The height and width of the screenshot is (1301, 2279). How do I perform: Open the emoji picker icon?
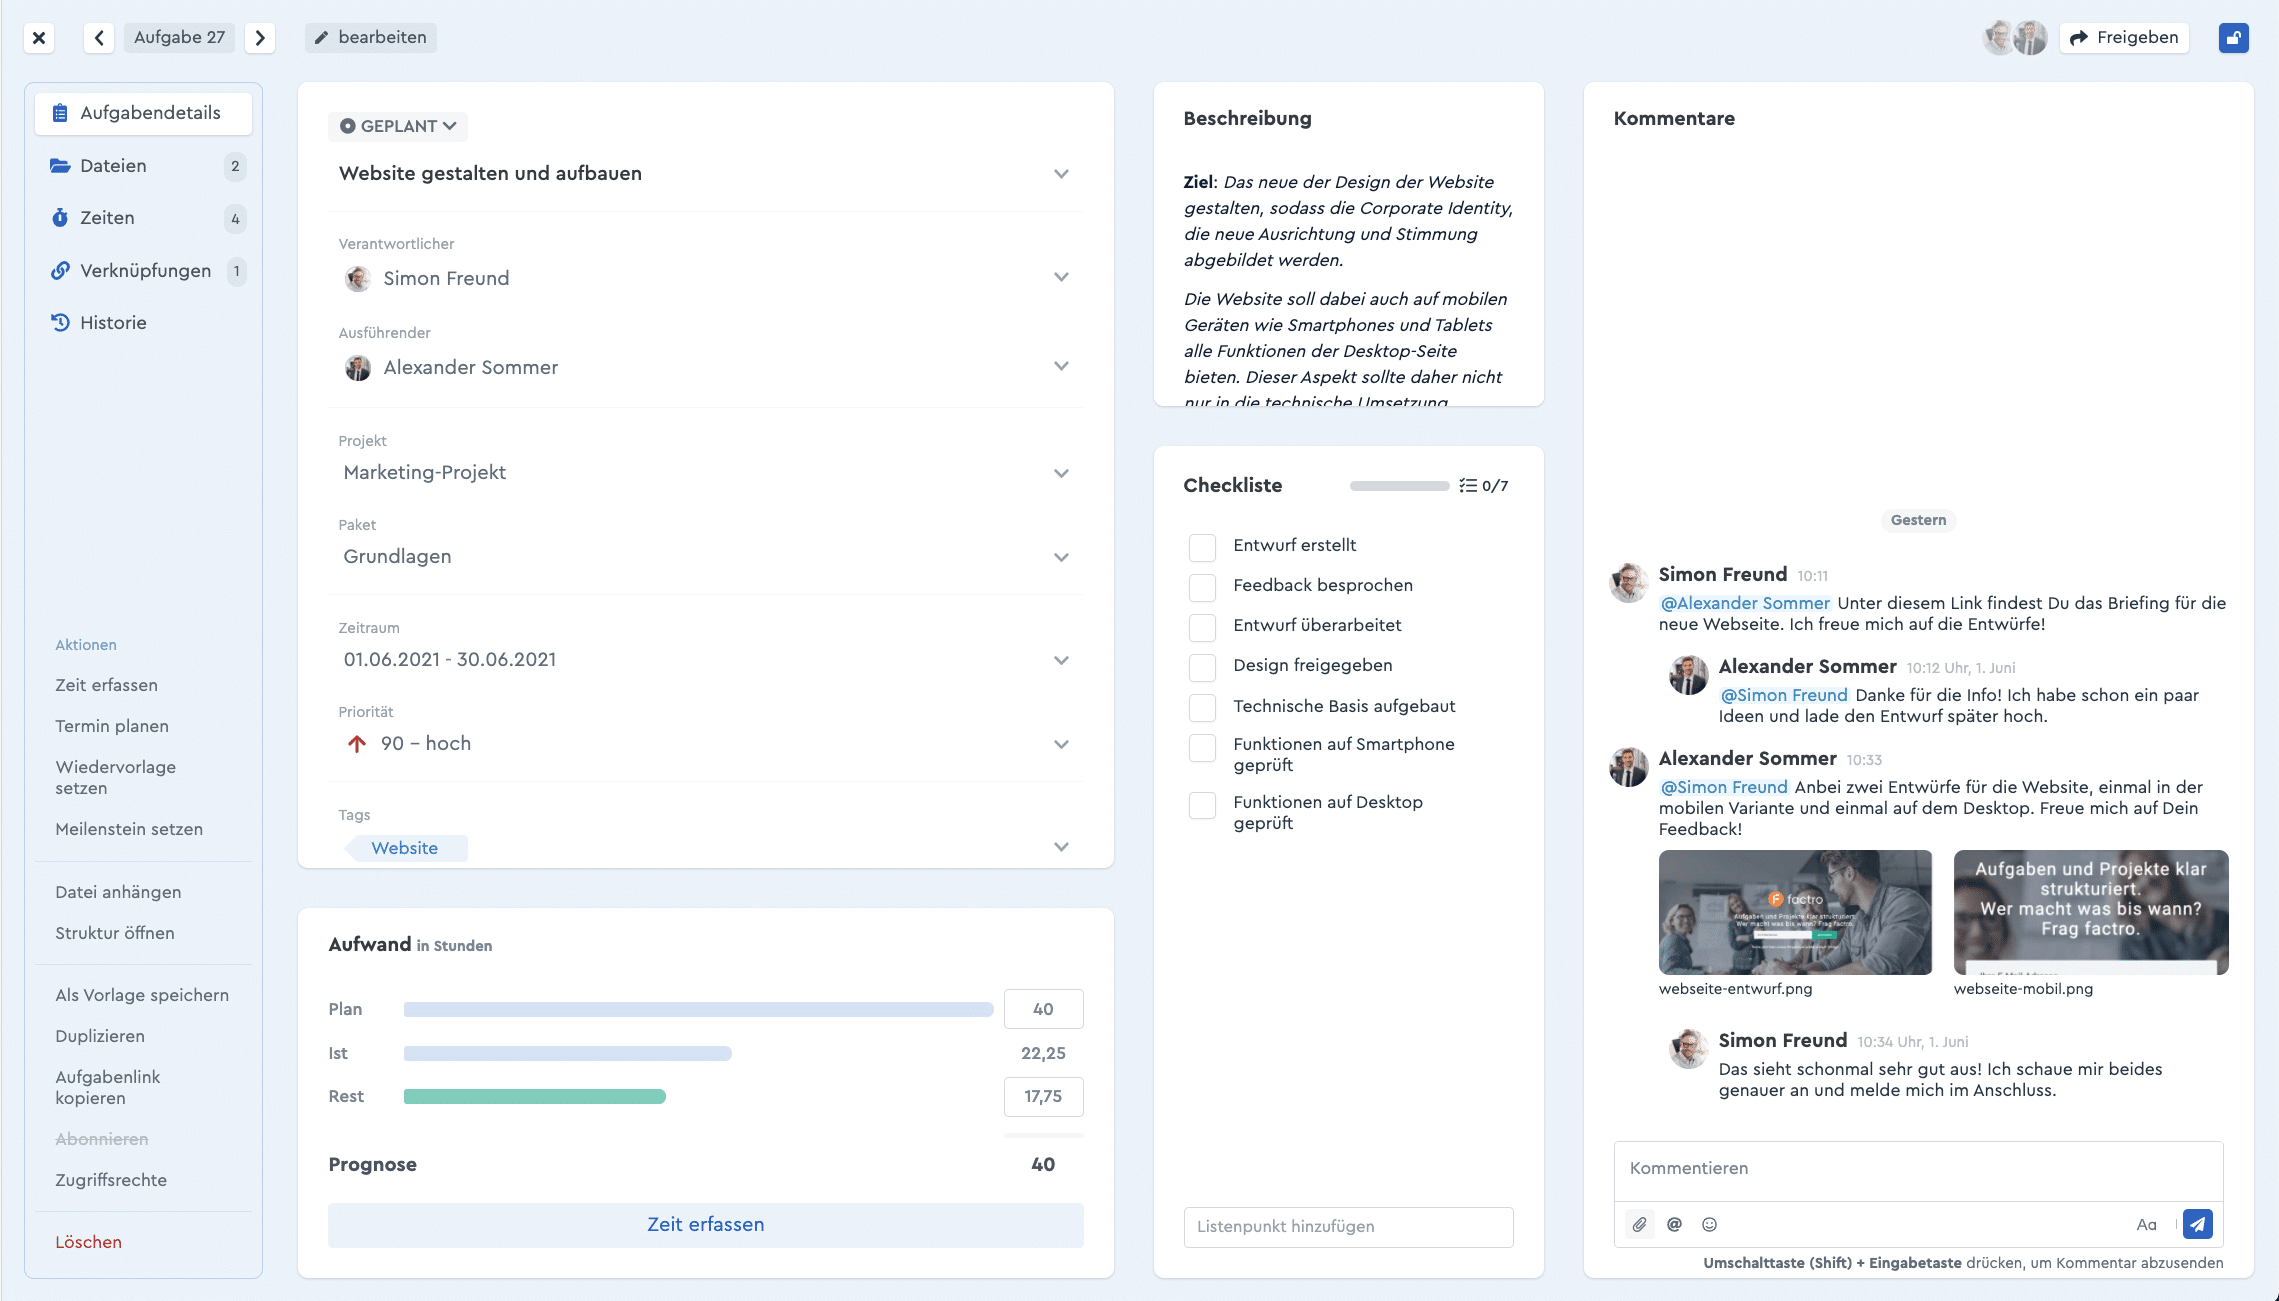point(1709,1224)
